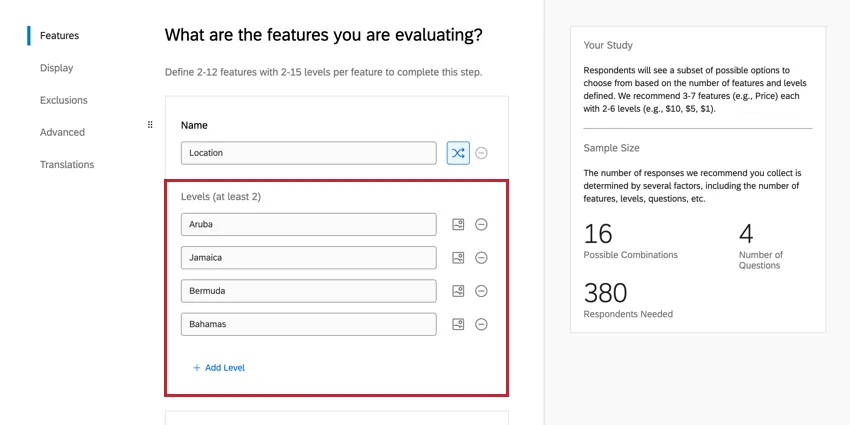Remove the Jamaica level
Viewport: 850px width, 425px height.
tap(481, 258)
